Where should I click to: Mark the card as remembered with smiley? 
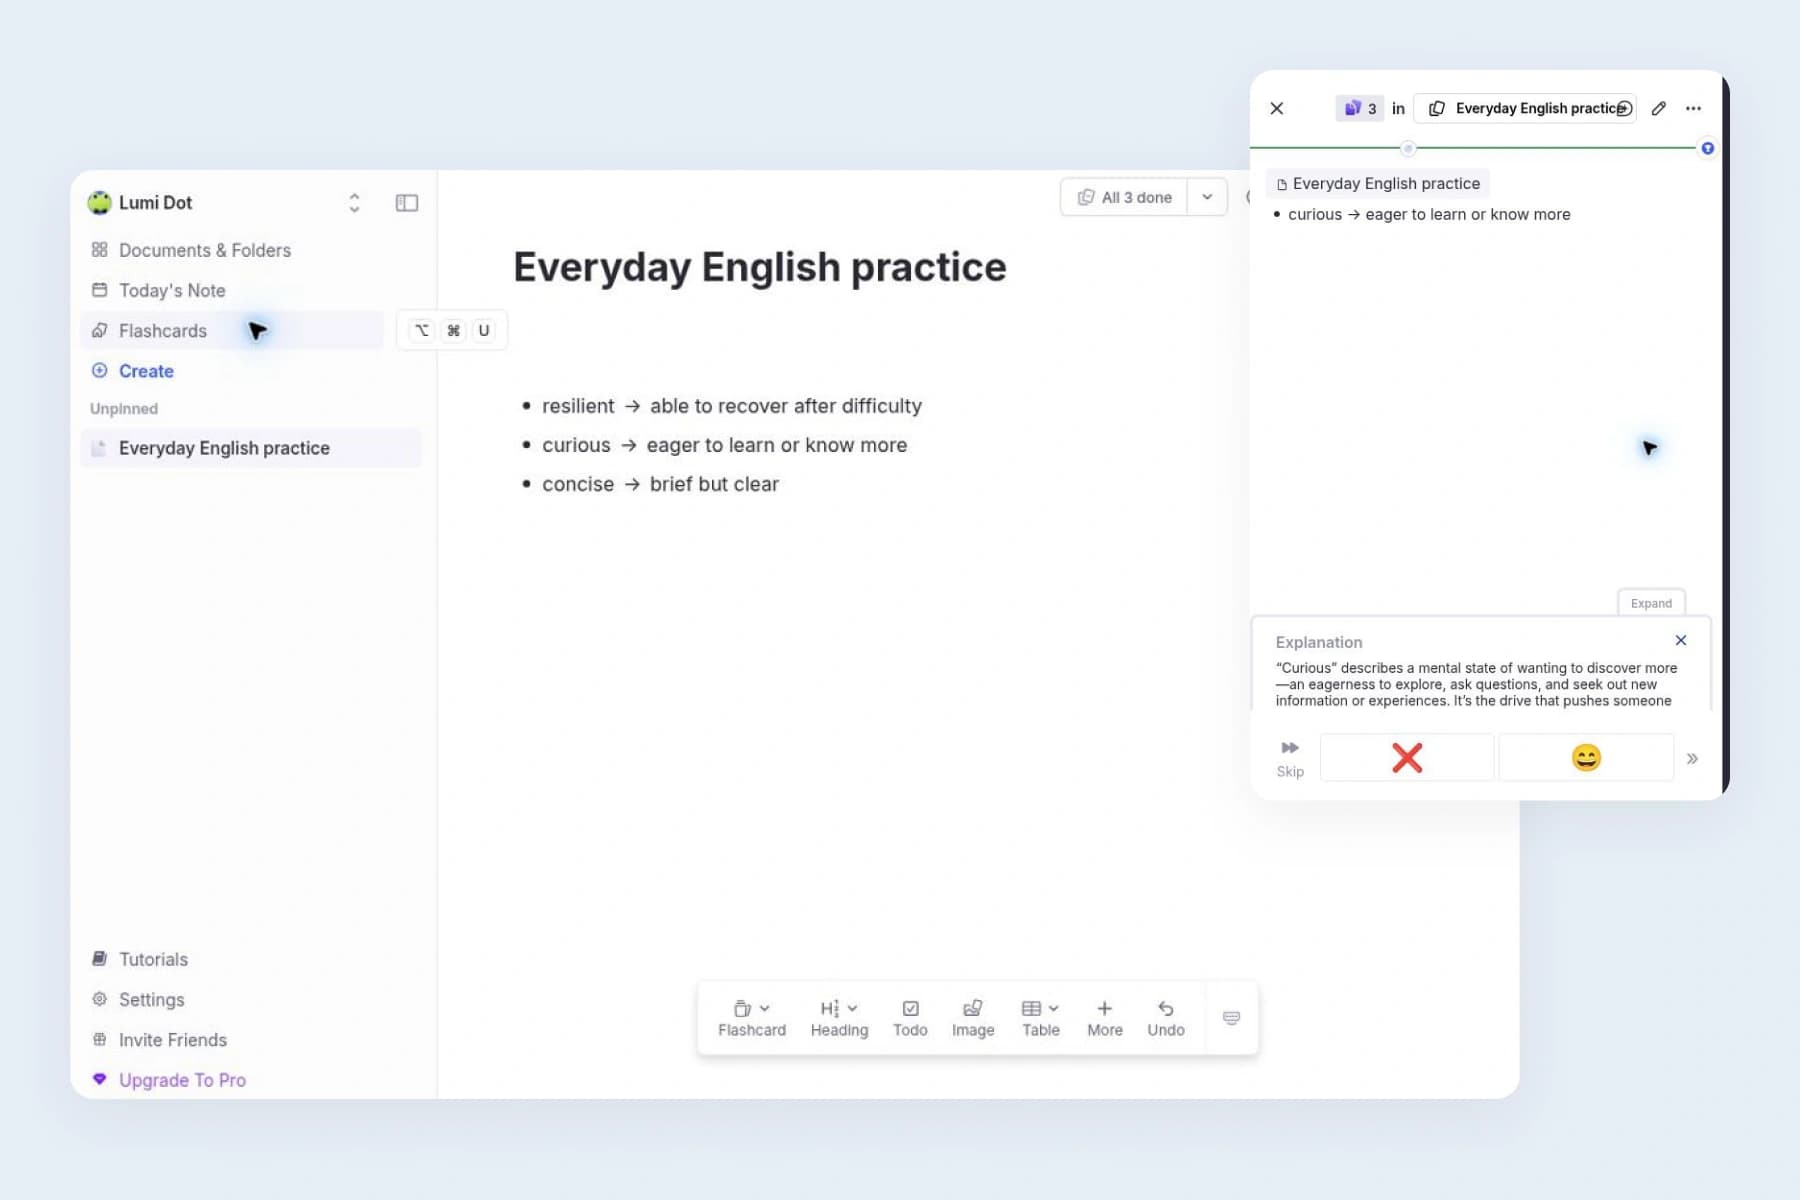tap(1586, 758)
